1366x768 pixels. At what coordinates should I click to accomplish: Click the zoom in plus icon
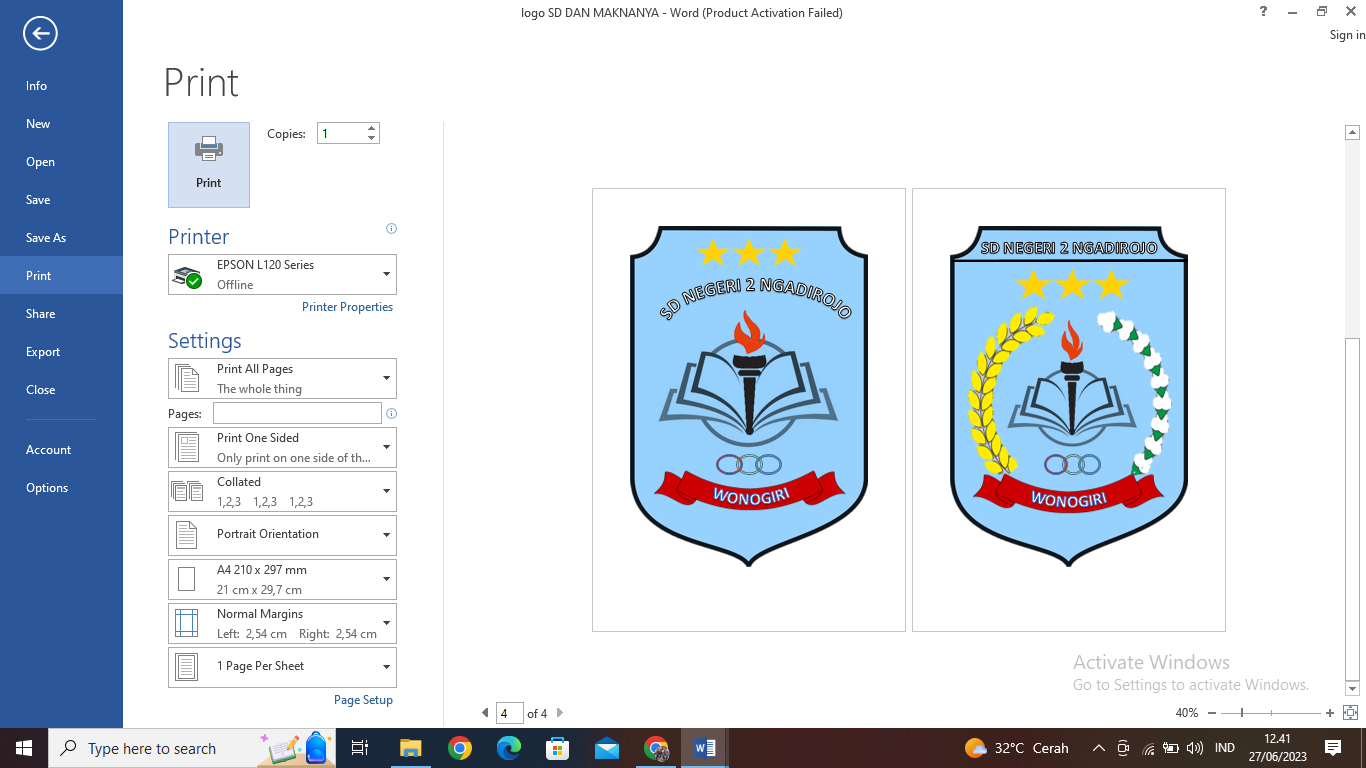click(x=1330, y=713)
